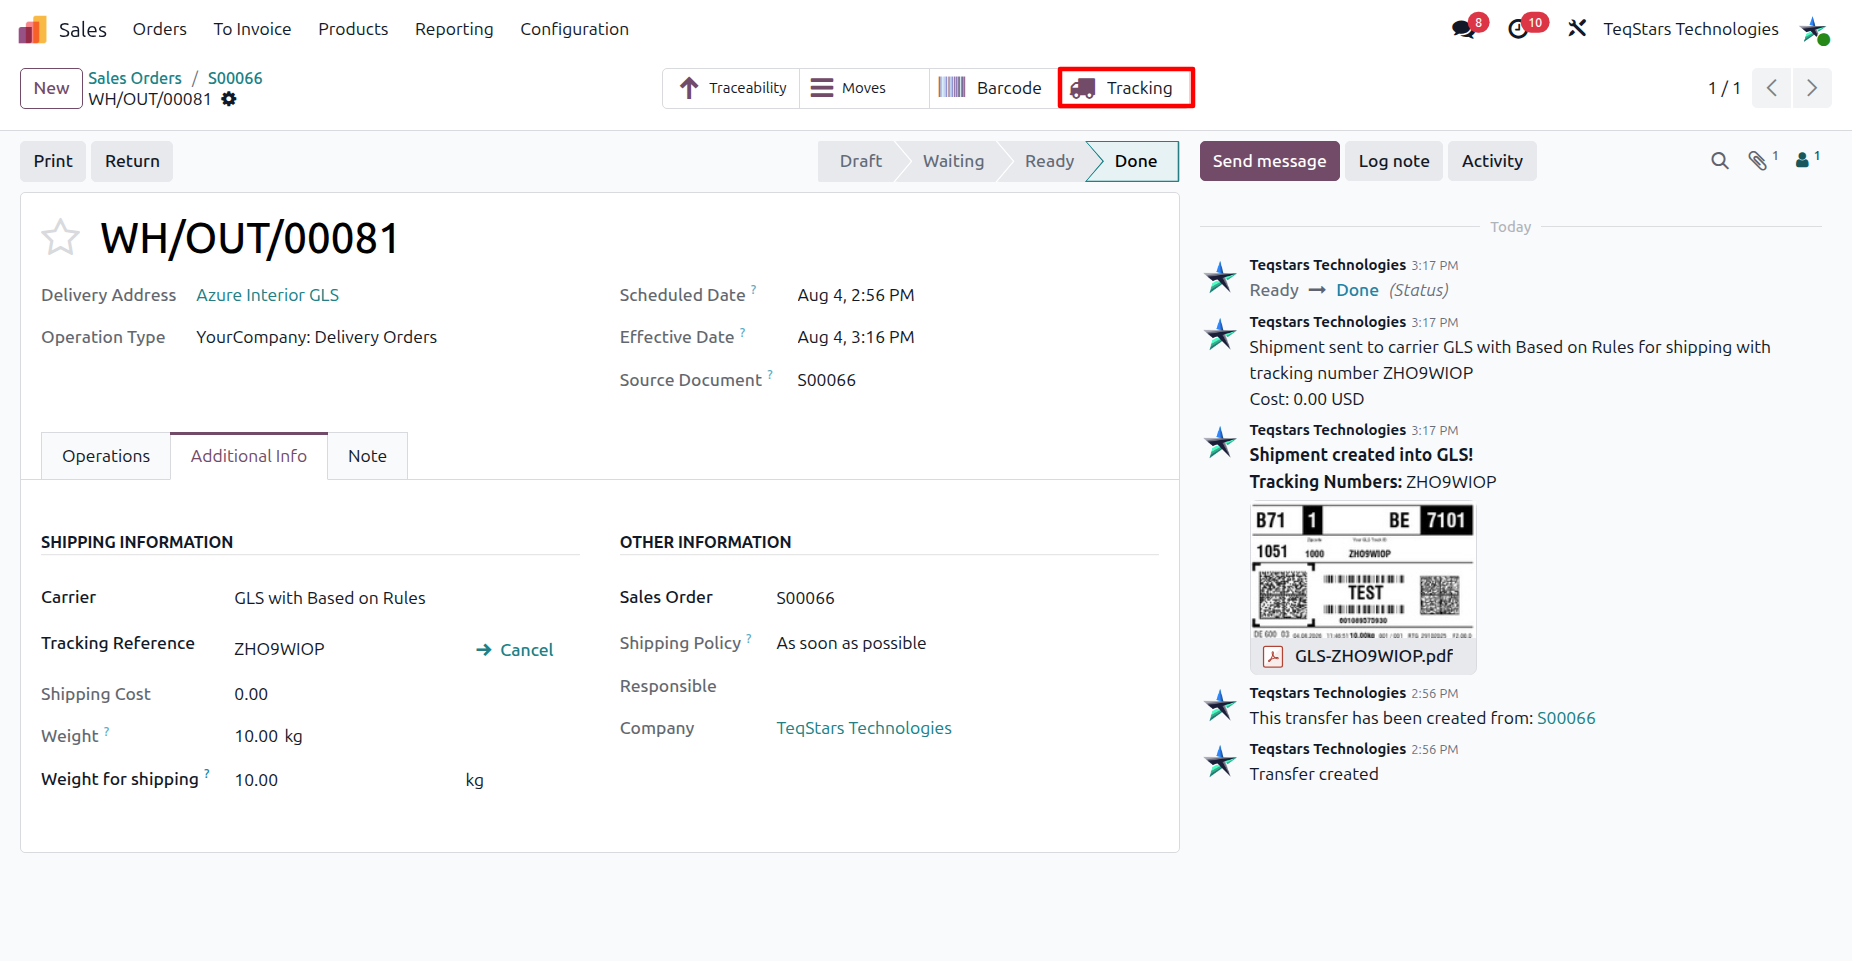
Task: Open the To Invoice menu
Action: [x=252, y=29]
